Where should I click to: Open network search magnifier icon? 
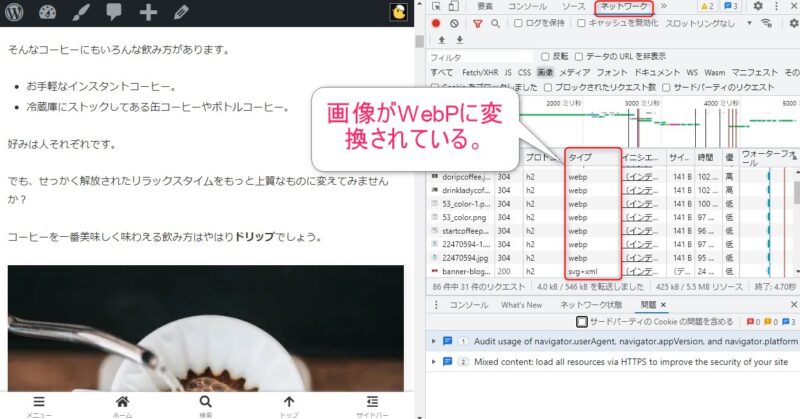pyautogui.click(x=495, y=23)
